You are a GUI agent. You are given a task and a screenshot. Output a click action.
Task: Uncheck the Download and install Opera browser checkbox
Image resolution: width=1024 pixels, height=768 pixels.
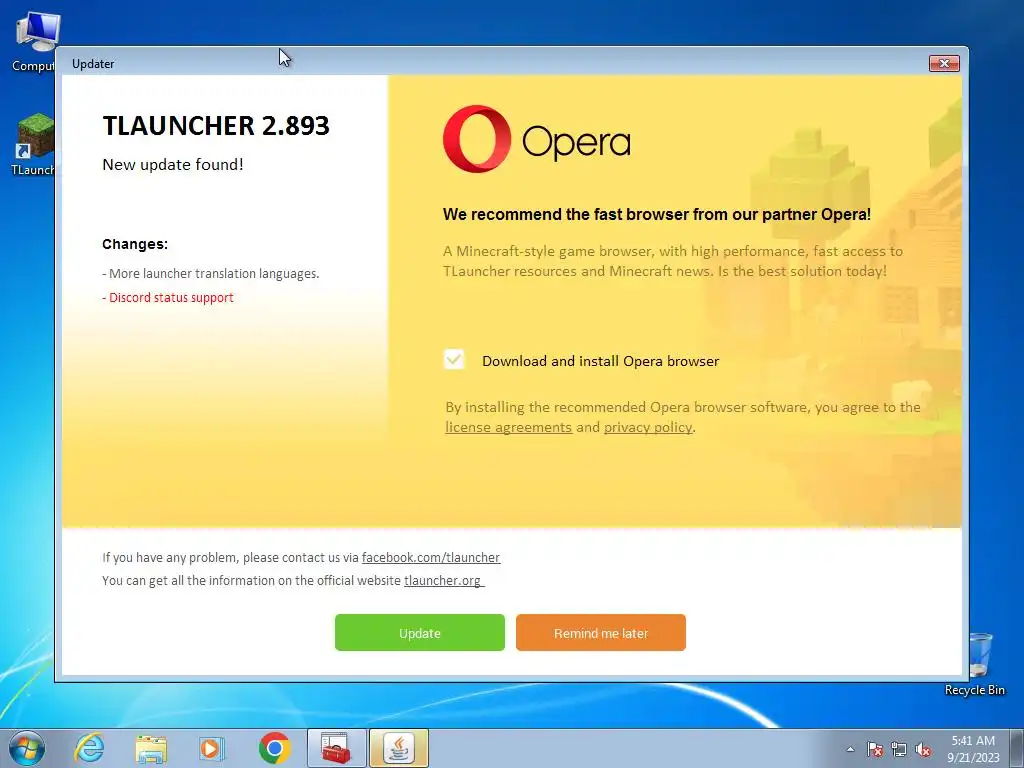454,360
